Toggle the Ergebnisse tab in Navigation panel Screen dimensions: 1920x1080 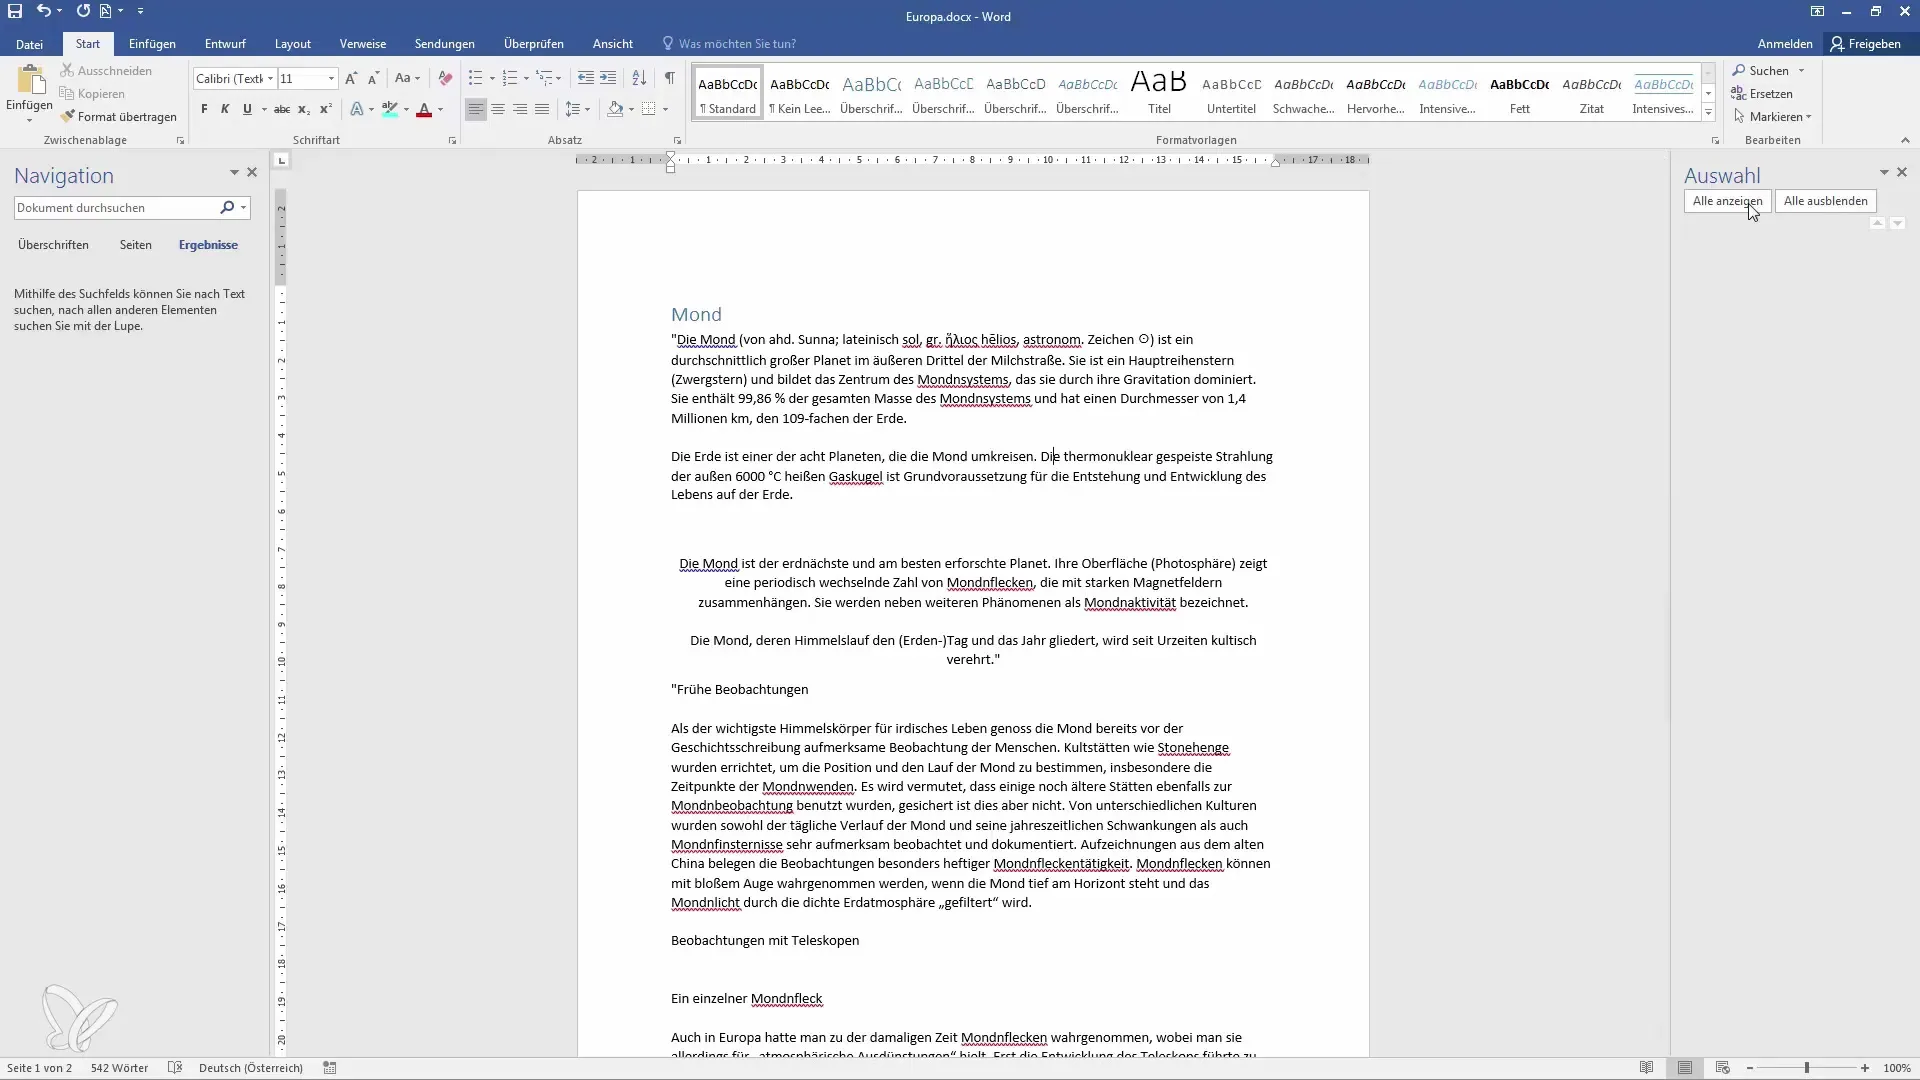pyautogui.click(x=207, y=245)
